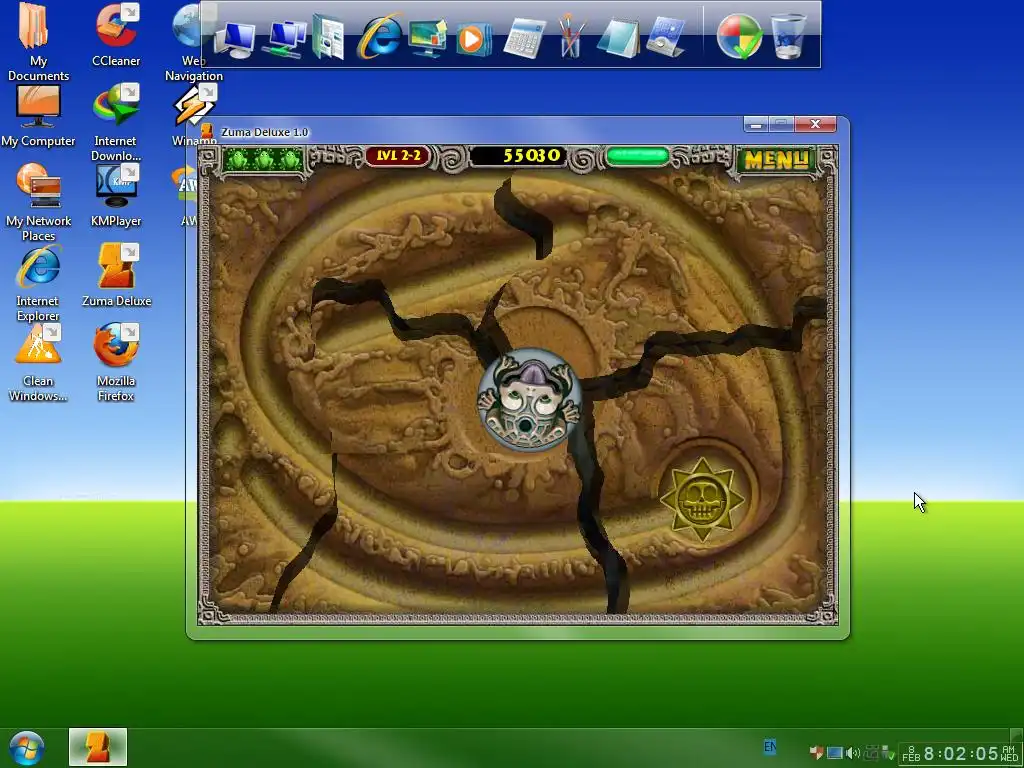Open My Documents desktop icon

click(38, 42)
